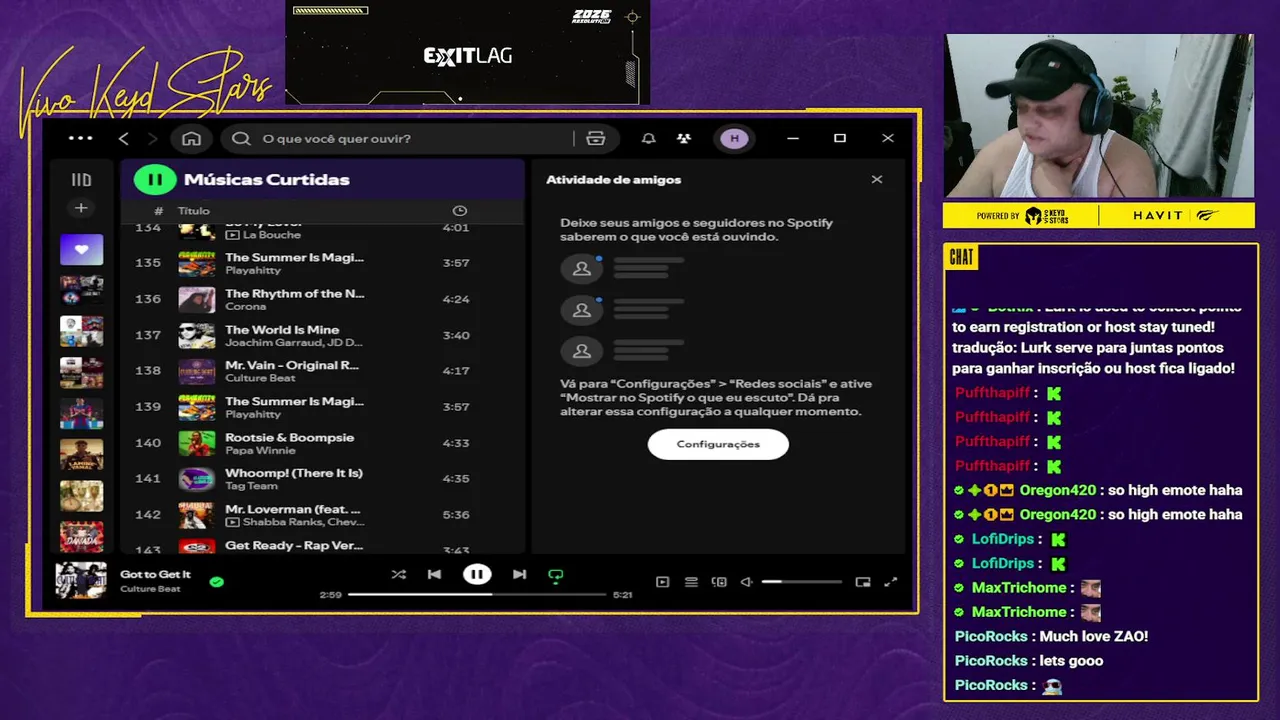Open artist 'Joachim Garraud, JD D...' link

click(294, 342)
